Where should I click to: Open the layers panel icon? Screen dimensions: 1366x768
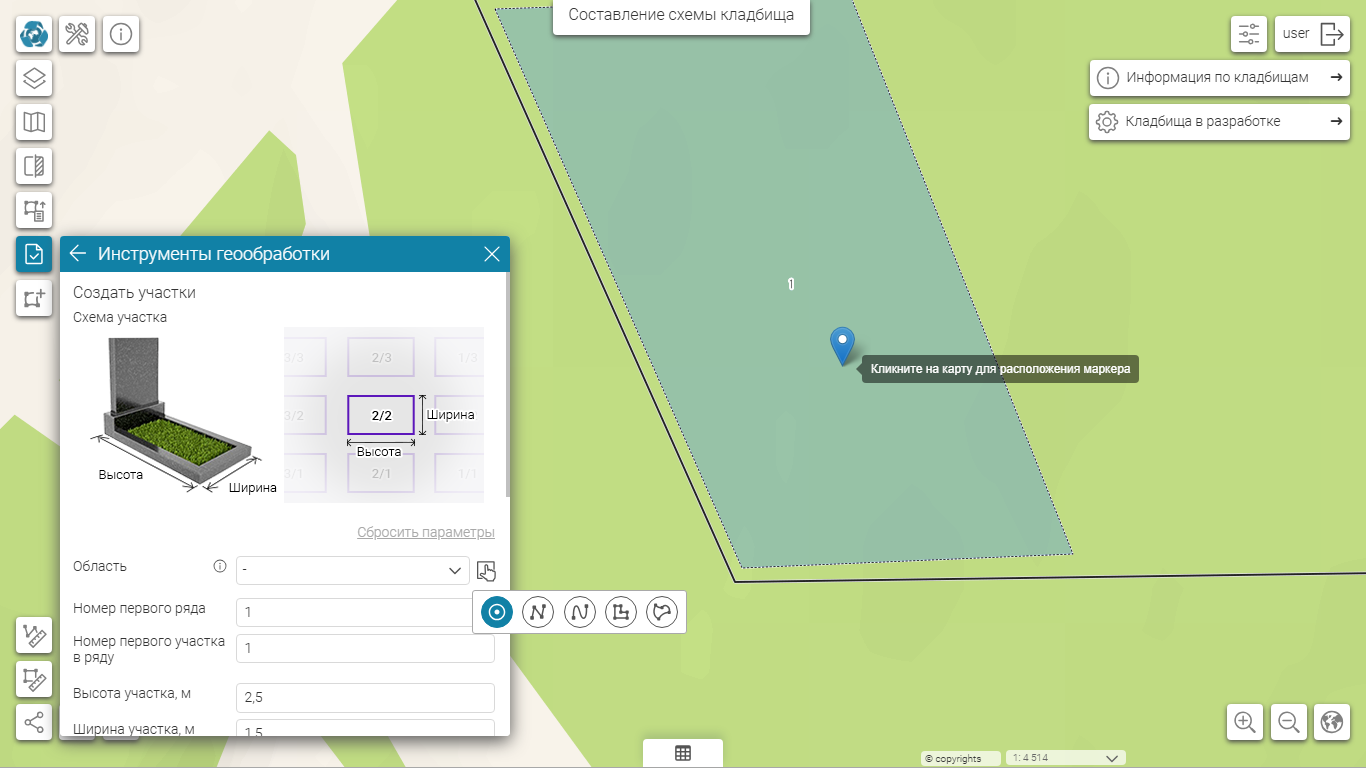tap(34, 78)
